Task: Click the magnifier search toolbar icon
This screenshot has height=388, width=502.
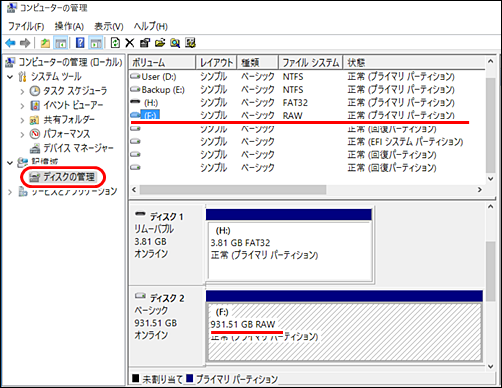Action: point(175,43)
